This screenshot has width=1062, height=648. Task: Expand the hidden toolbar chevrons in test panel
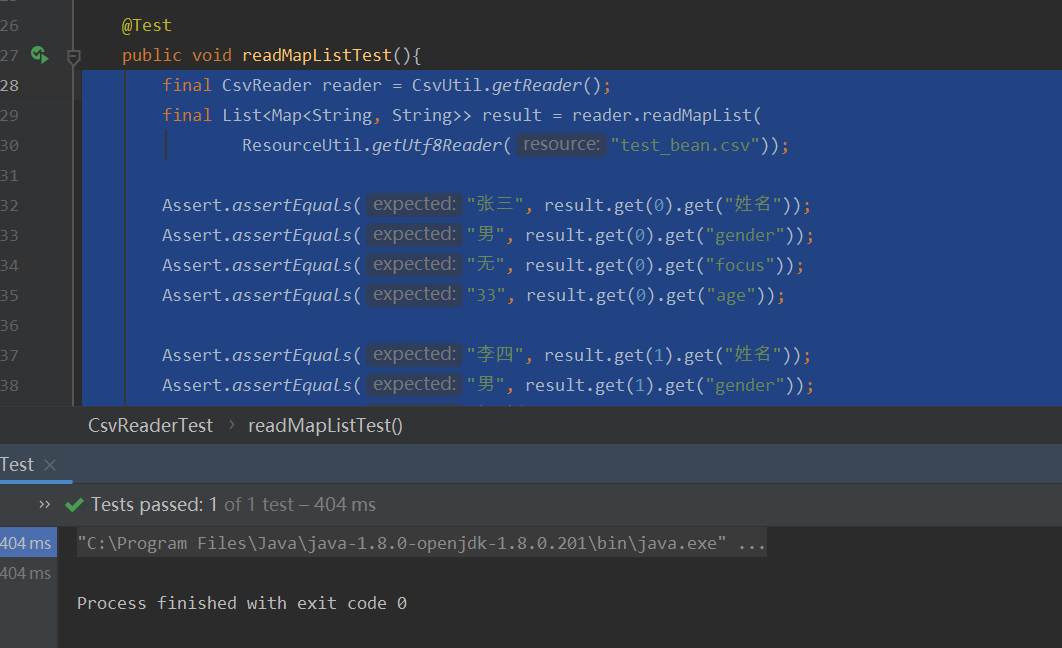(45, 504)
